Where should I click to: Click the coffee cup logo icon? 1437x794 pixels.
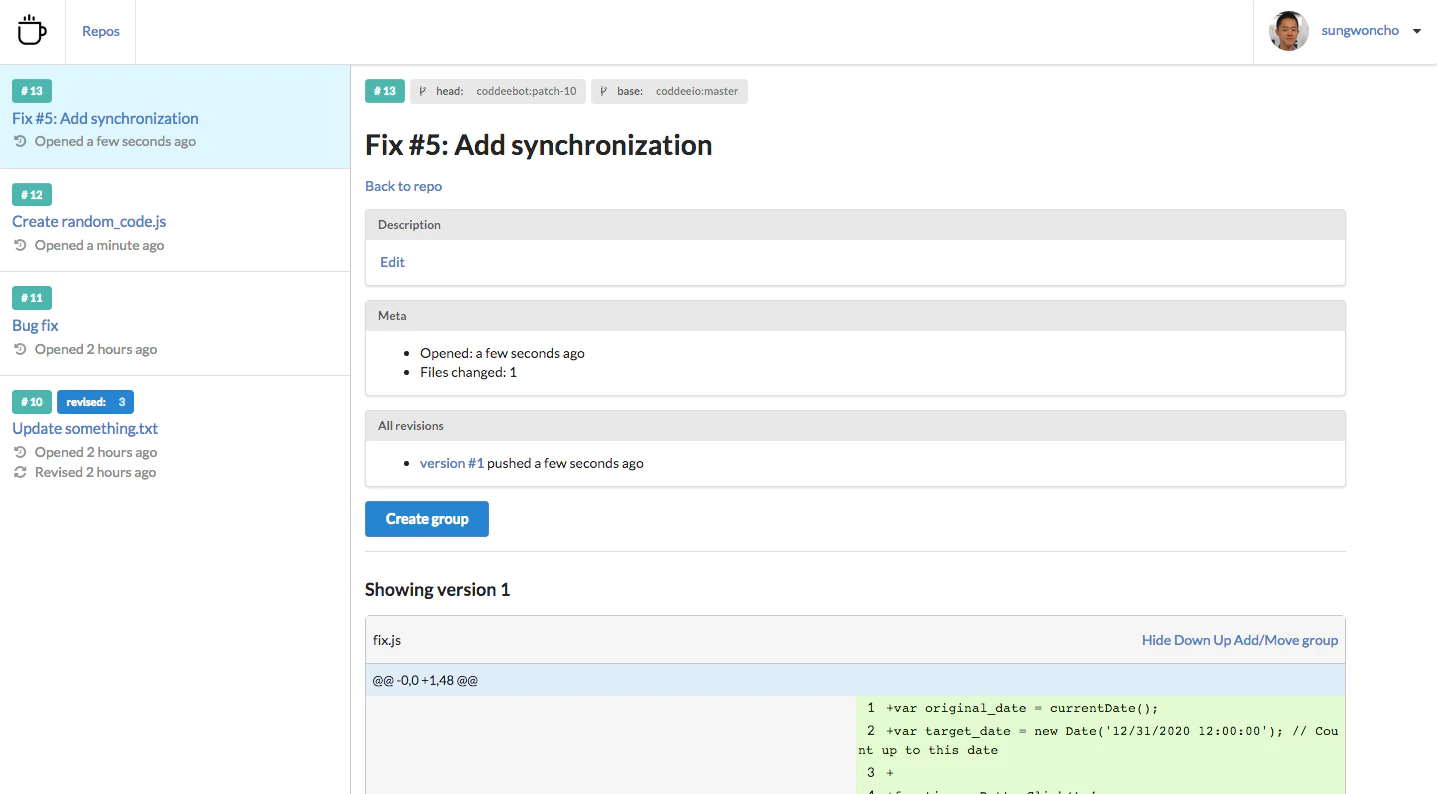[x=32, y=31]
